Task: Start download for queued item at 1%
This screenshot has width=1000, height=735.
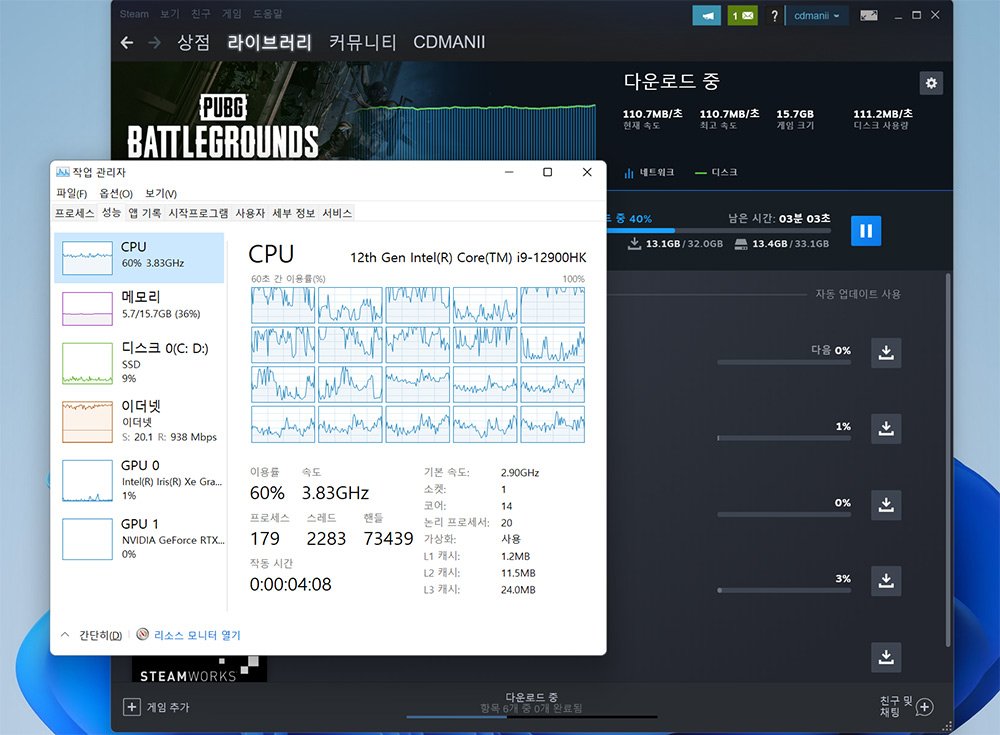Action: (x=886, y=429)
